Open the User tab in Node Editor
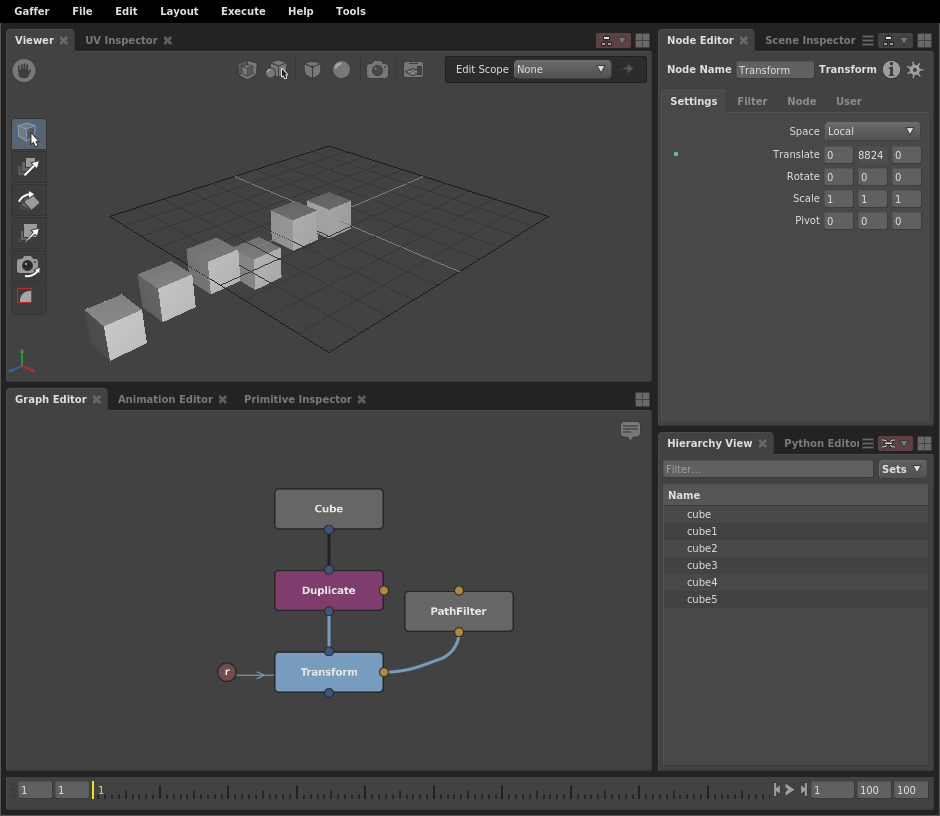 848,101
